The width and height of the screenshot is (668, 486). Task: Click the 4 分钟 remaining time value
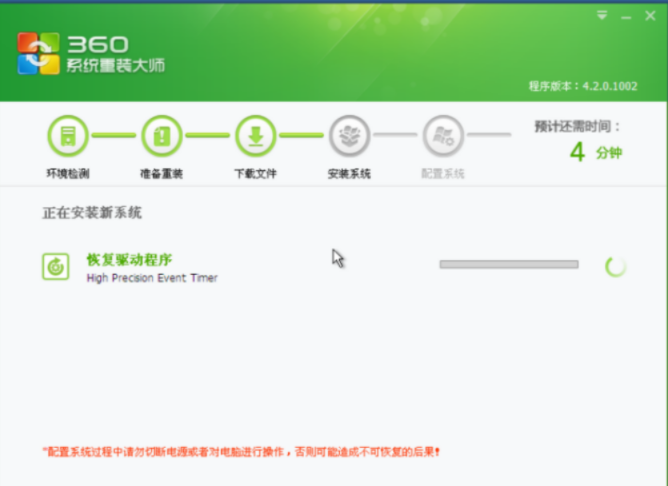pyautogui.click(x=596, y=152)
